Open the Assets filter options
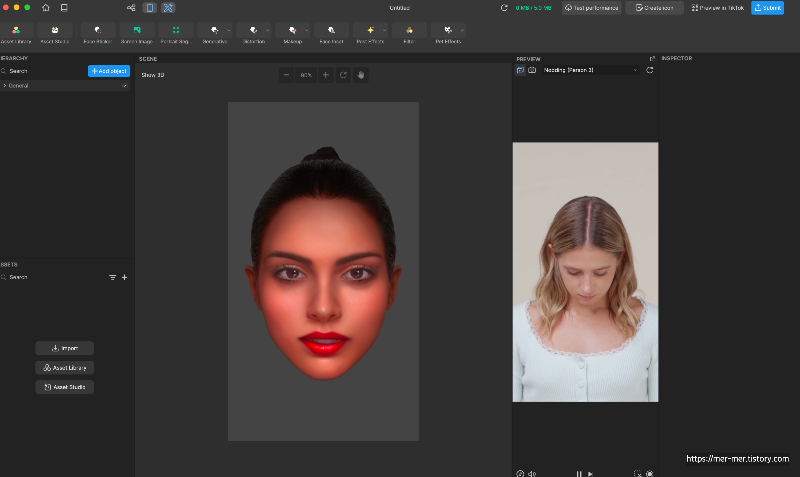The height and width of the screenshot is (477, 800). pos(112,278)
